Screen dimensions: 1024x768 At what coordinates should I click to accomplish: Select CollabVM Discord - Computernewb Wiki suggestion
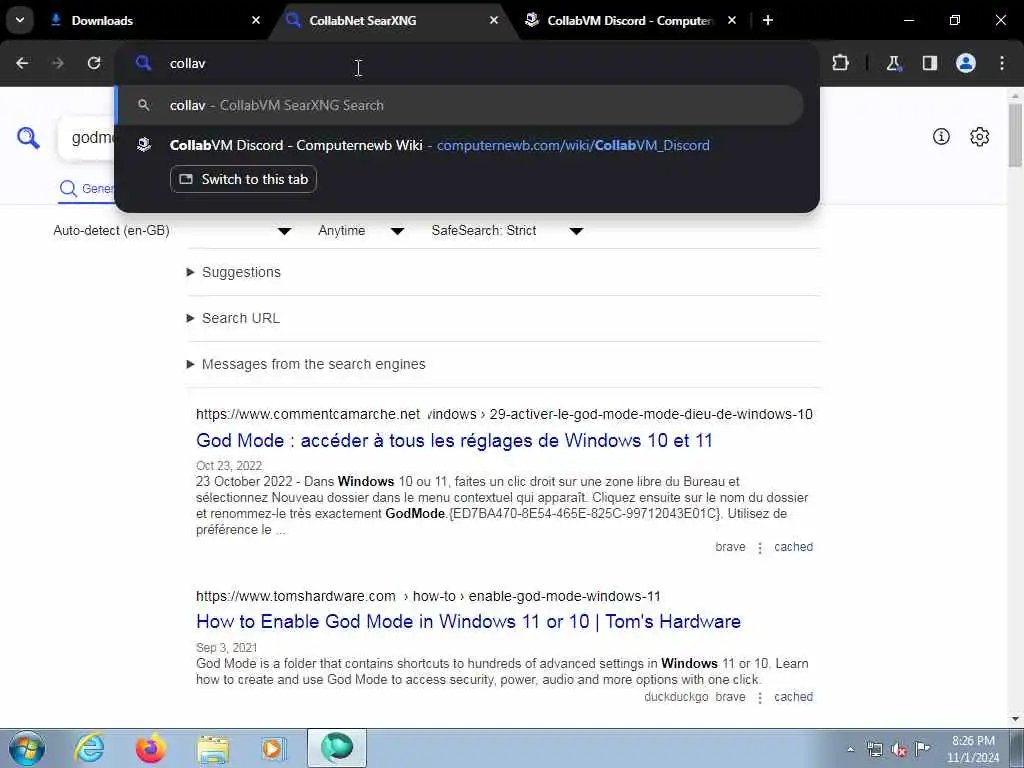coord(439,145)
